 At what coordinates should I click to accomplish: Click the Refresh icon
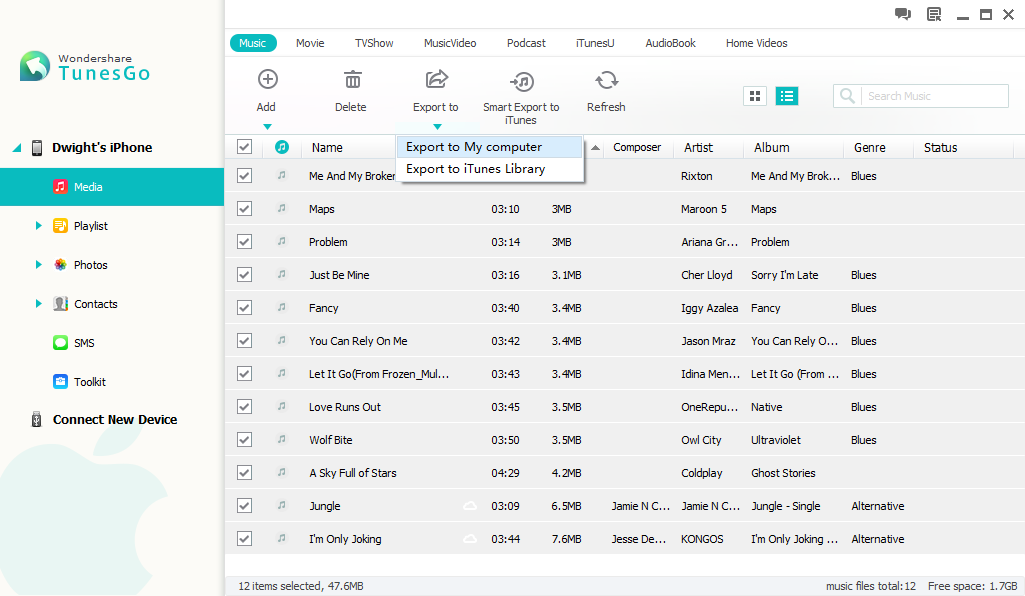point(607,80)
